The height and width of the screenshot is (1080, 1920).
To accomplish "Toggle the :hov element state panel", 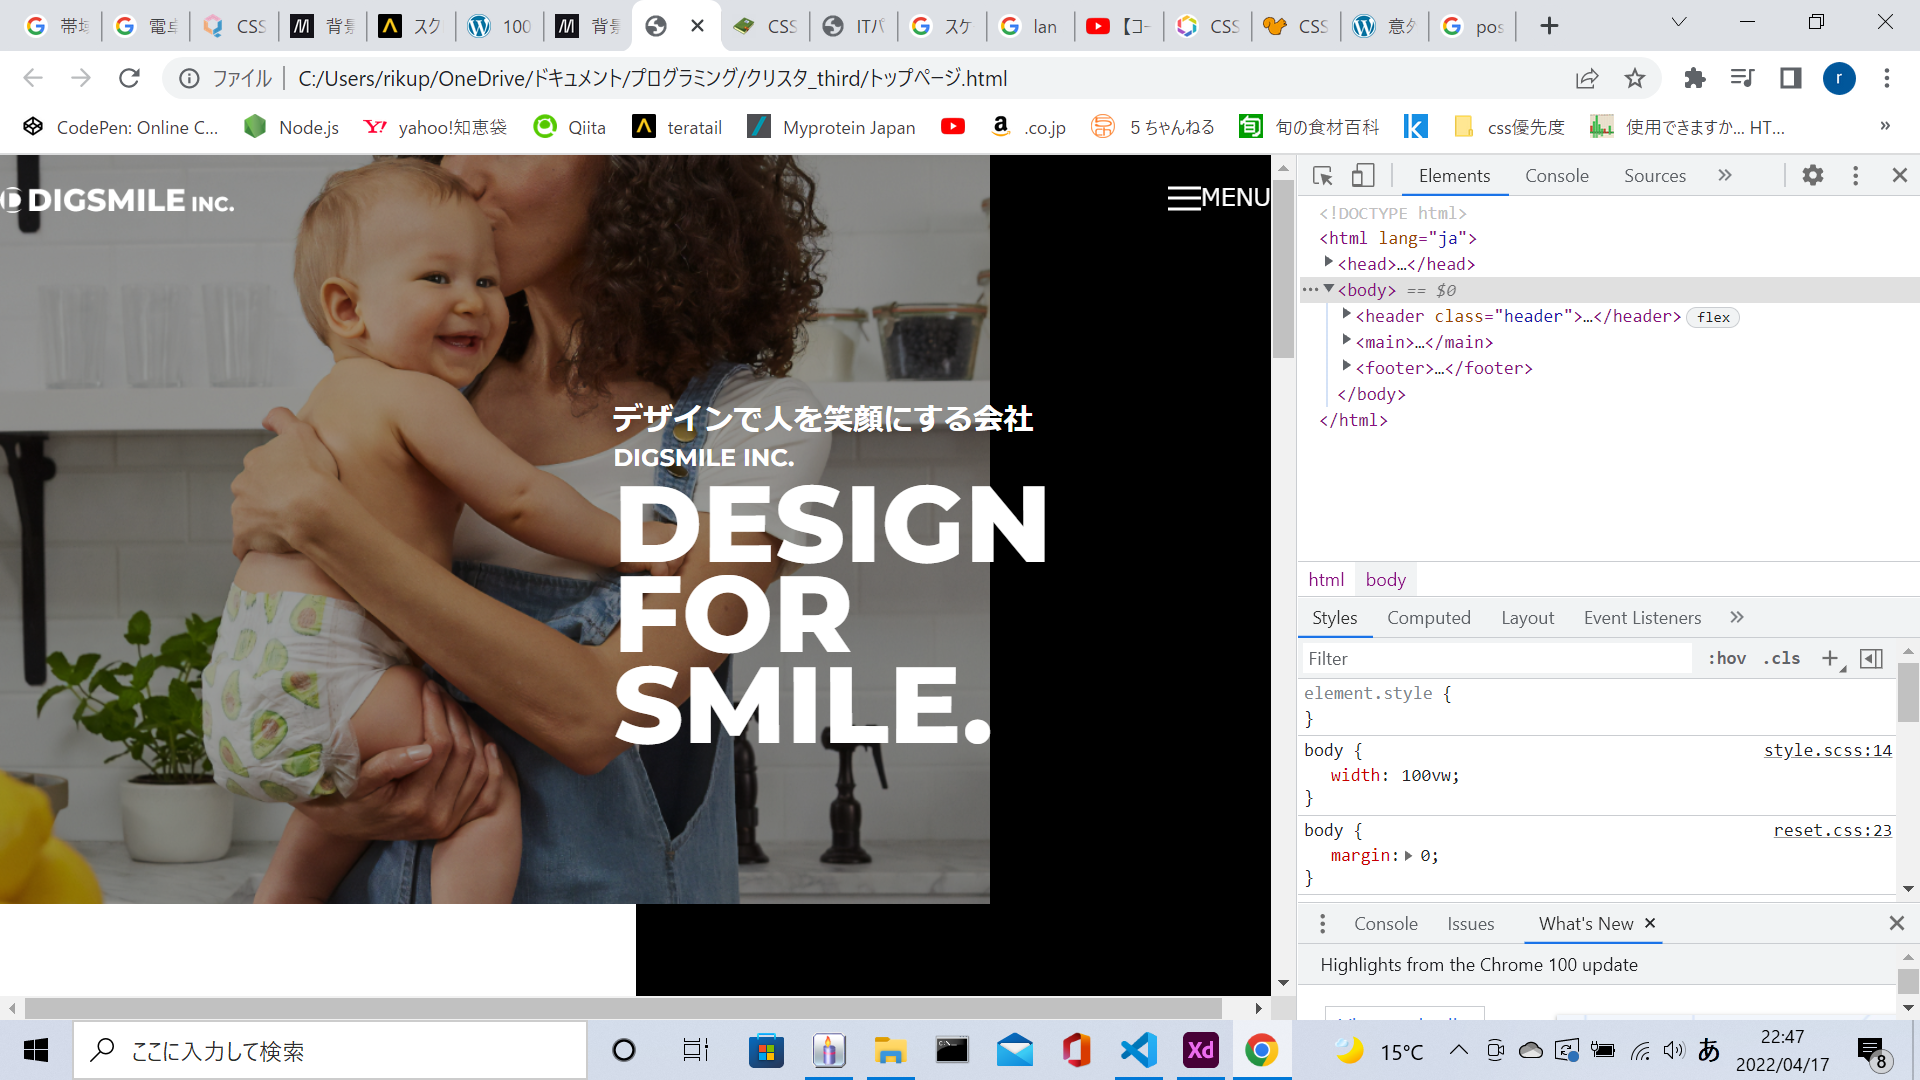I will click(x=1726, y=658).
